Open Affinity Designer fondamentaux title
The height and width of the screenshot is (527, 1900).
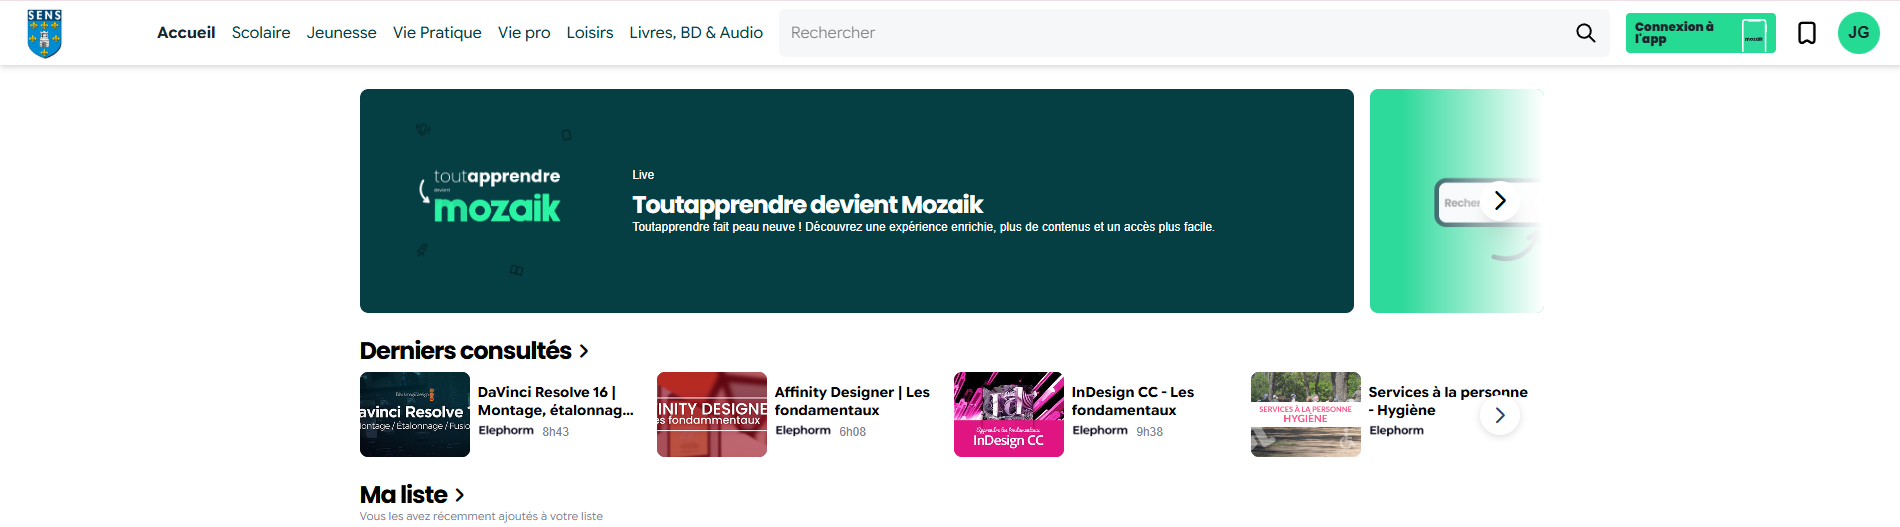[852, 401]
